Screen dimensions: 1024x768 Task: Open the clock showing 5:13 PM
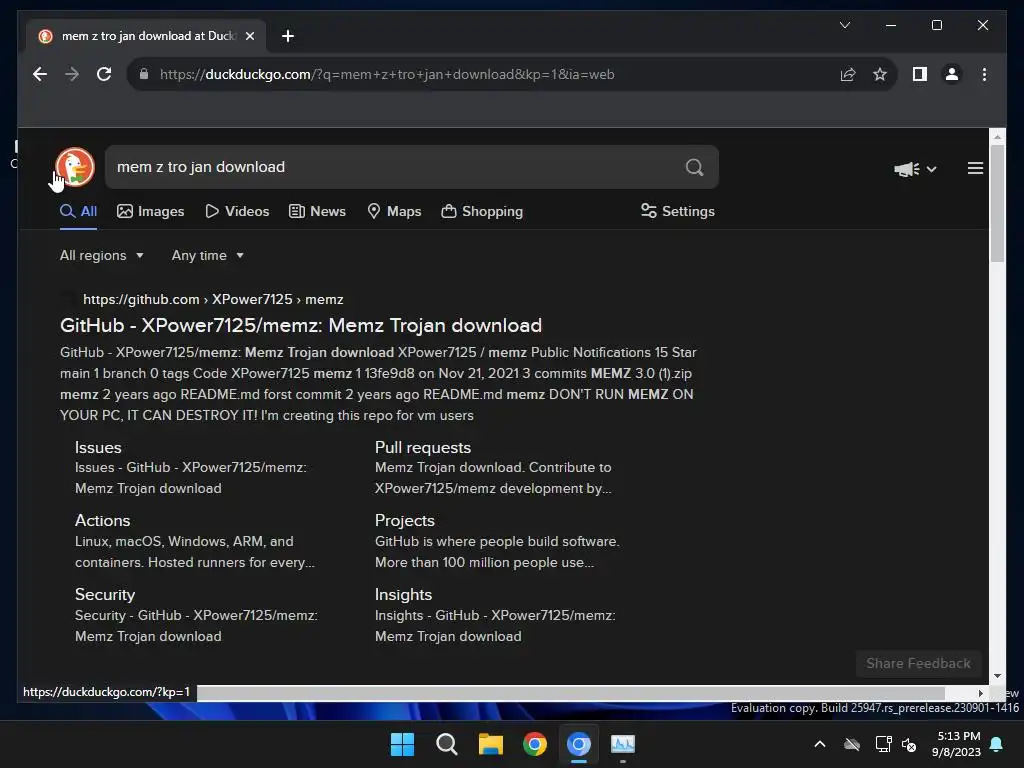point(957,744)
